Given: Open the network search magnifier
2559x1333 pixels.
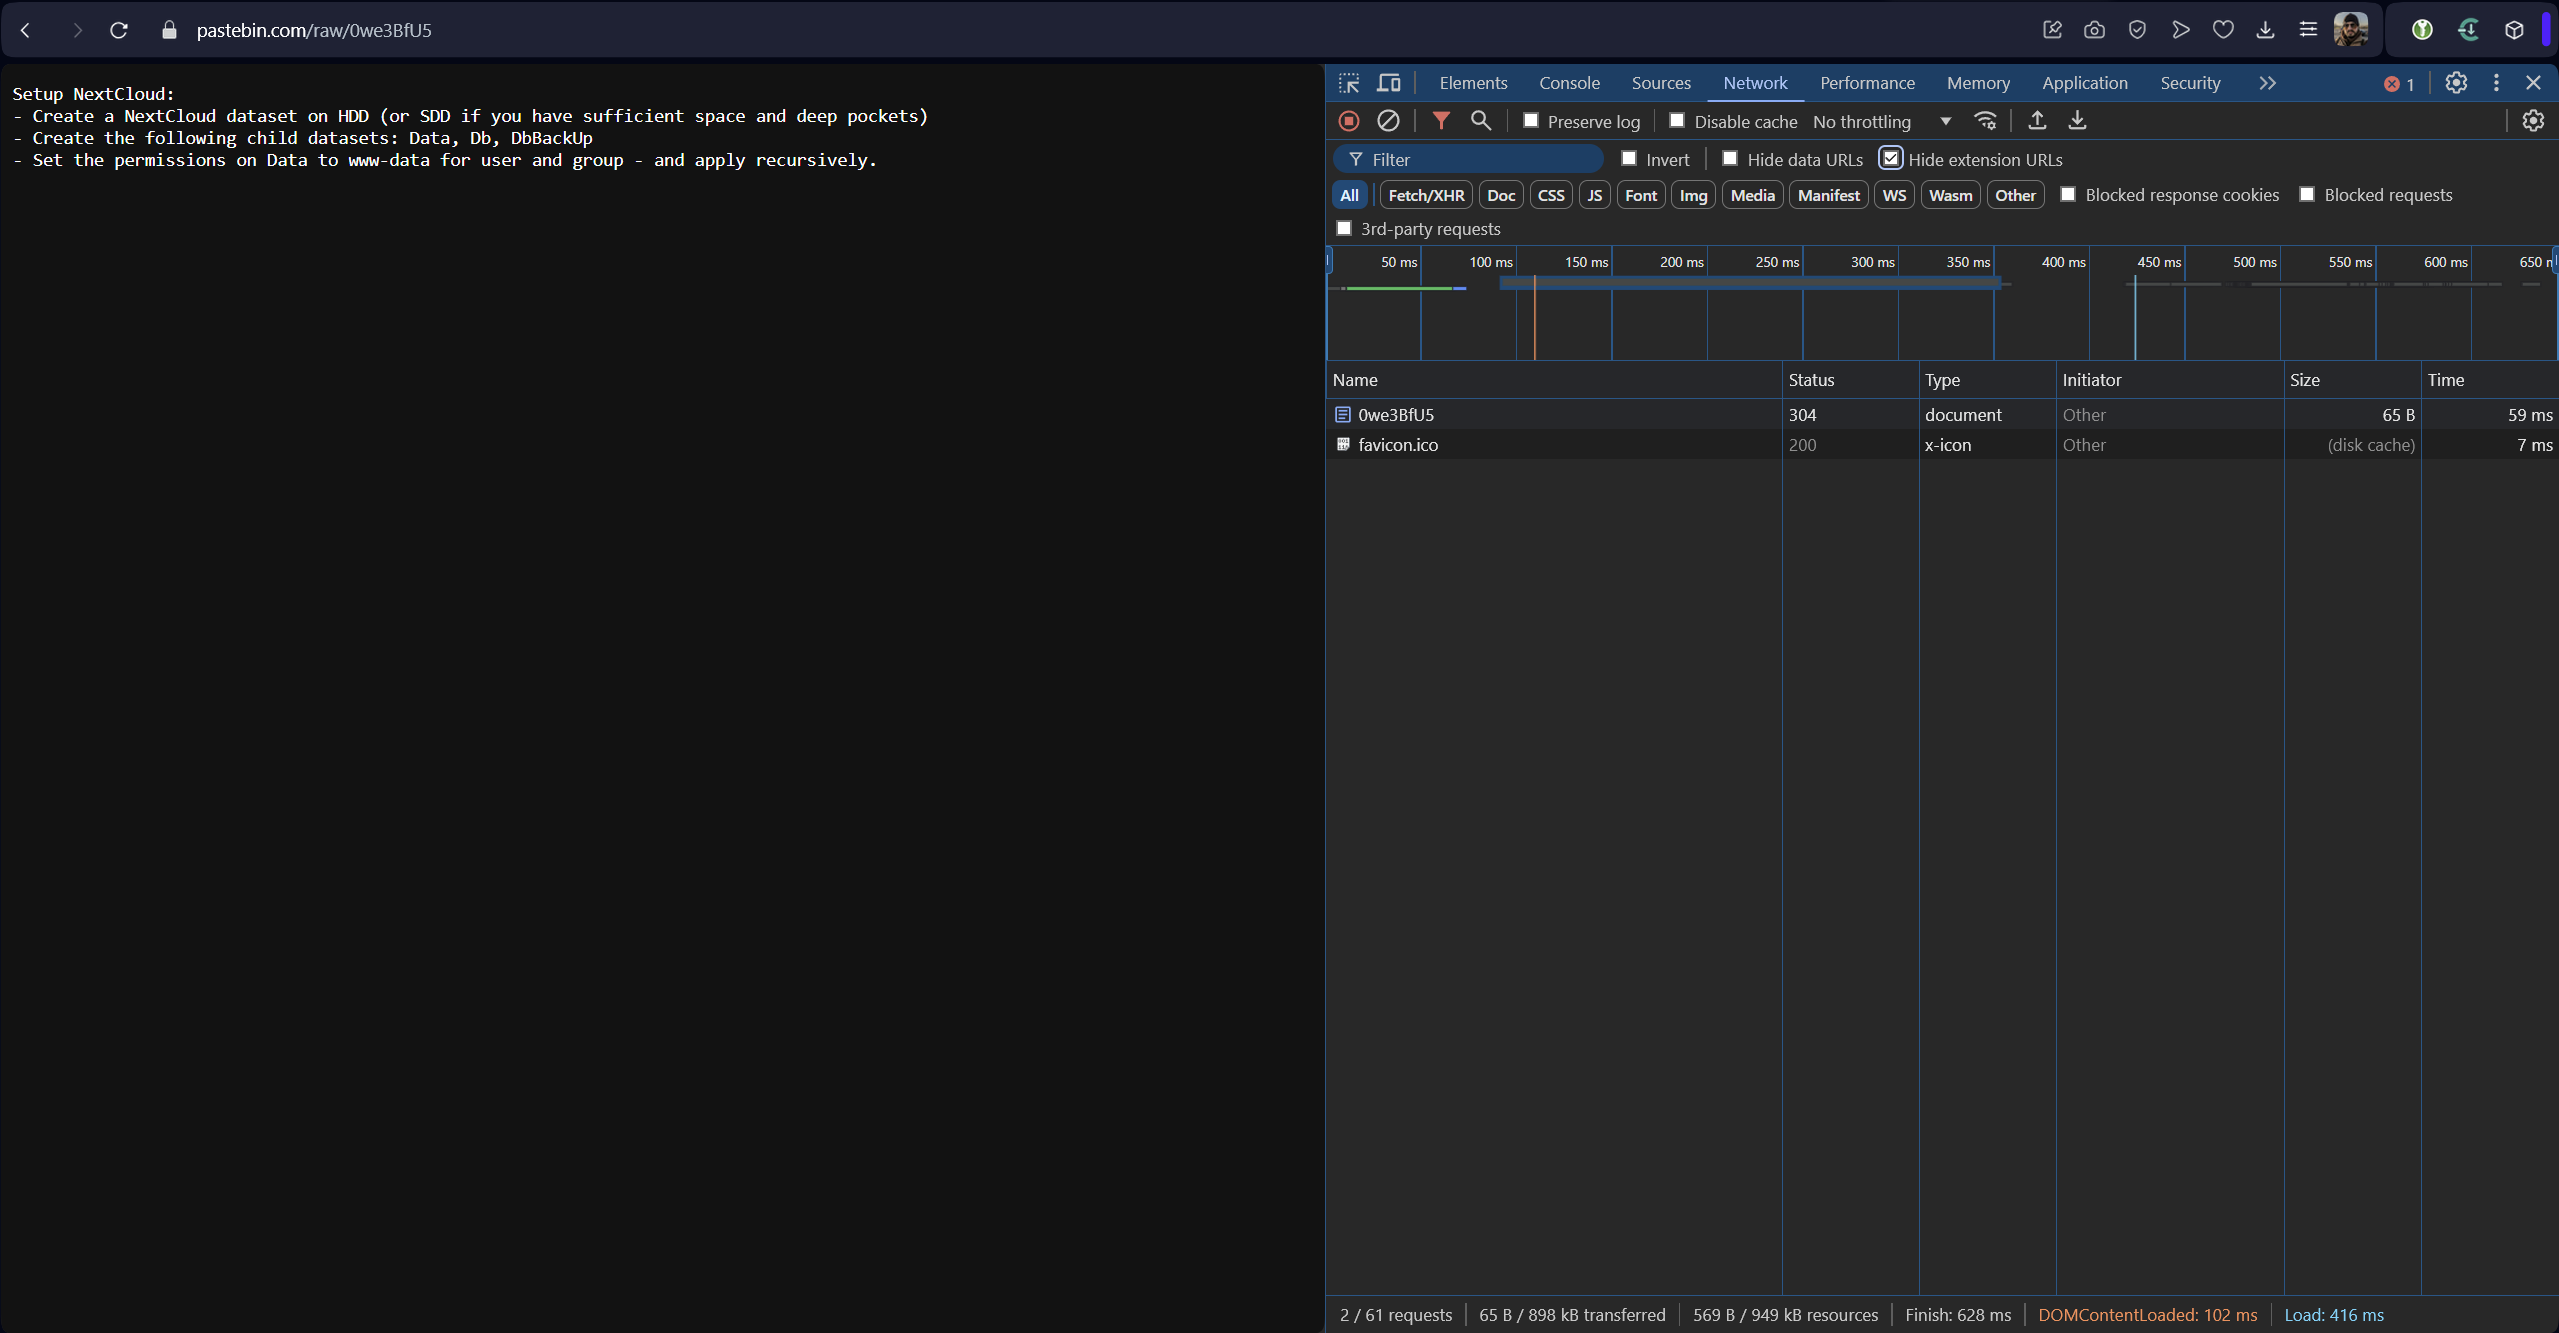Looking at the screenshot, I should 1481,121.
